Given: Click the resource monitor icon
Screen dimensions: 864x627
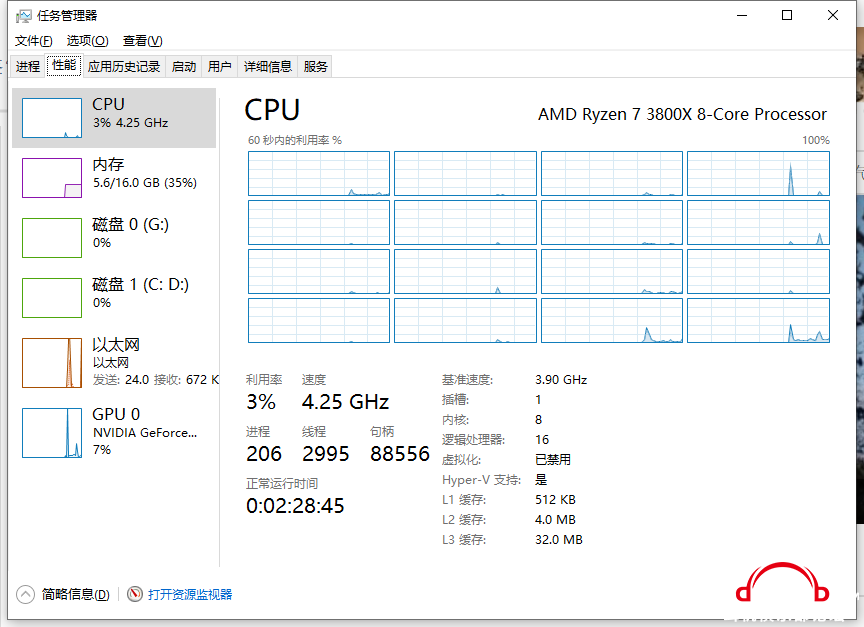Looking at the screenshot, I should point(135,594).
